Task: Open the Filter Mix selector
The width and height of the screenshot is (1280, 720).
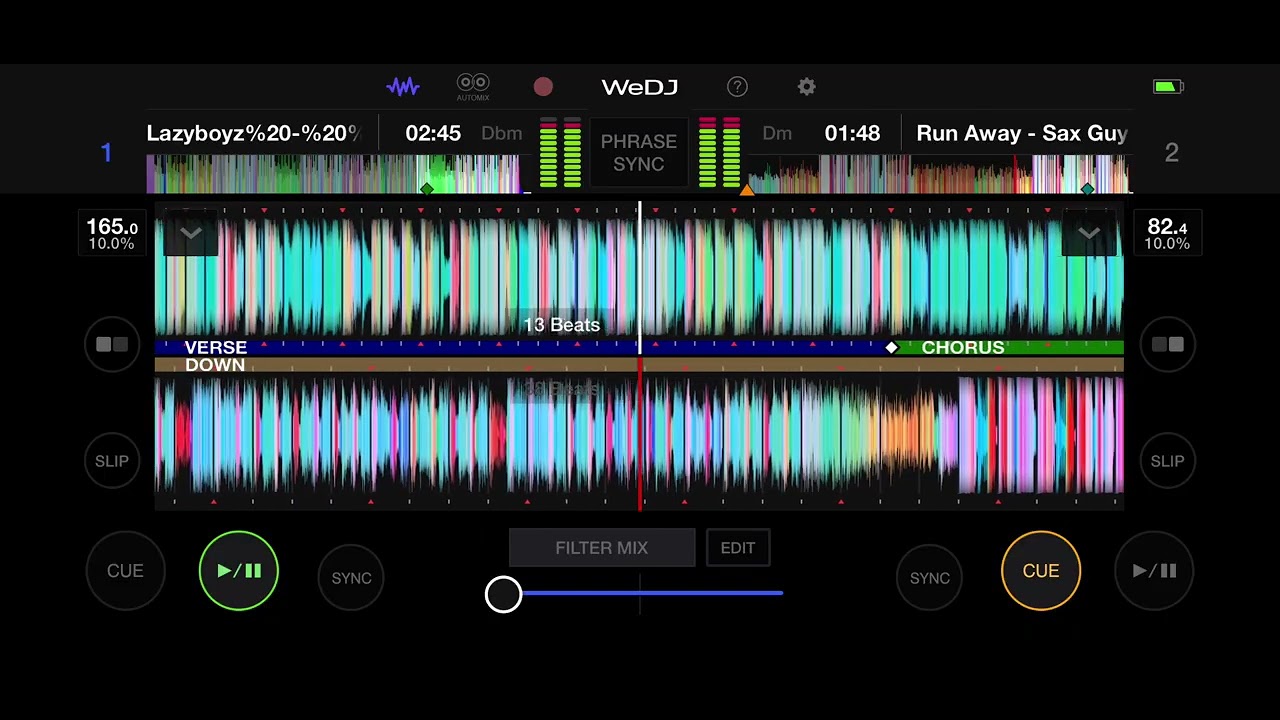Action: click(x=602, y=548)
